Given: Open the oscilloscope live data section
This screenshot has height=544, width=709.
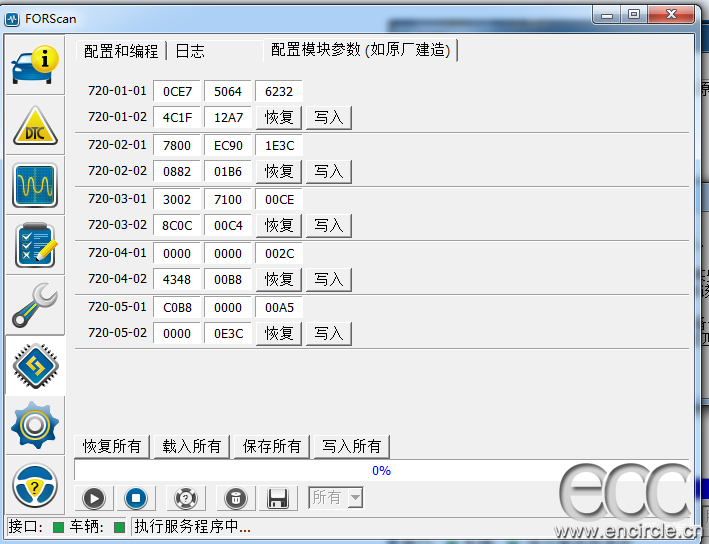Looking at the screenshot, I should pyautogui.click(x=35, y=186).
